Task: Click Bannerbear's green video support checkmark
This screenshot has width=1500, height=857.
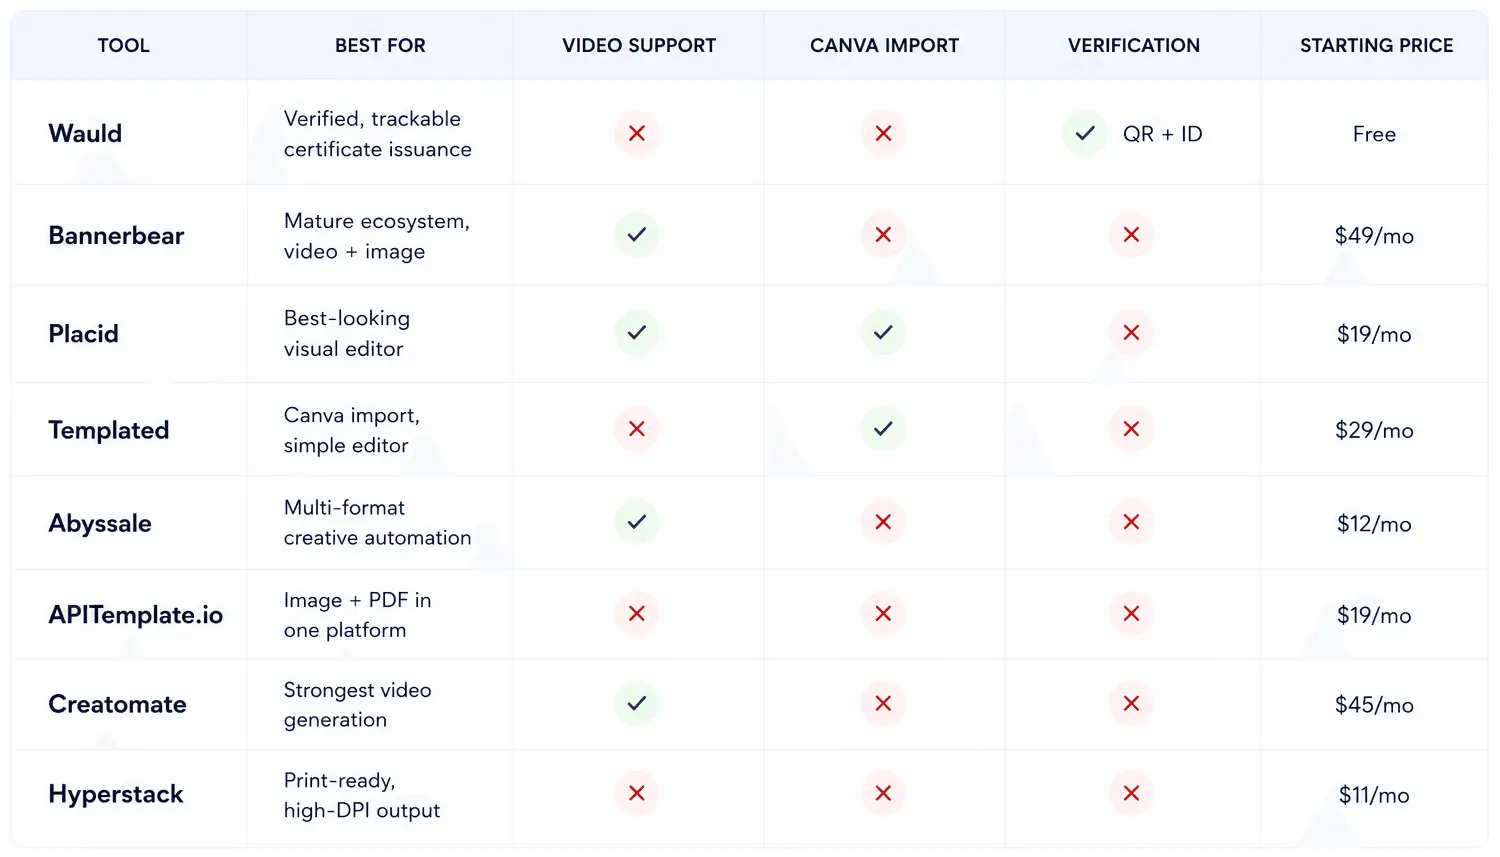Action: point(637,235)
